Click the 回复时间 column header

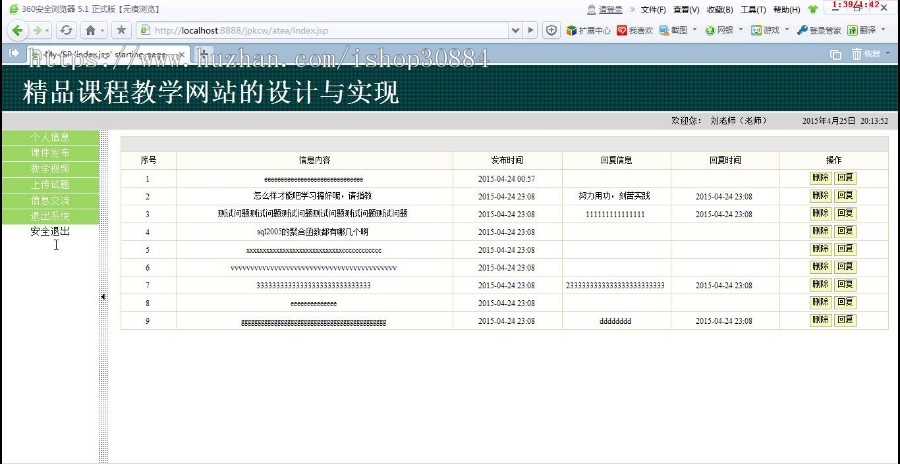(x=724, y=160)
